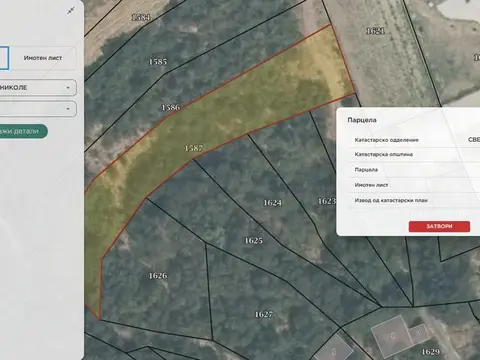Select parcel 1629 on the map
The width and height of the screenshot is (480, 360).
[x=431, y=352]
